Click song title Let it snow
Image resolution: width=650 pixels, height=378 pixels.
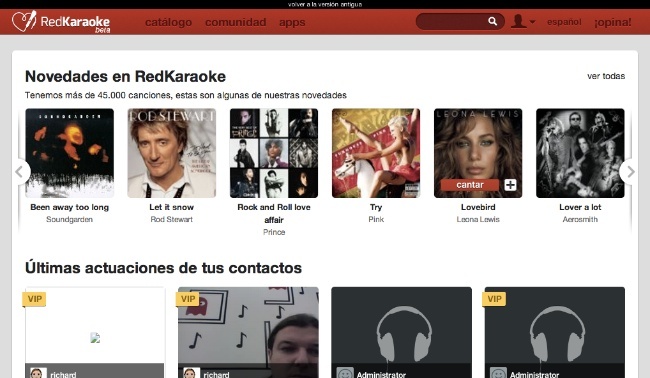(x=172, y=207)
